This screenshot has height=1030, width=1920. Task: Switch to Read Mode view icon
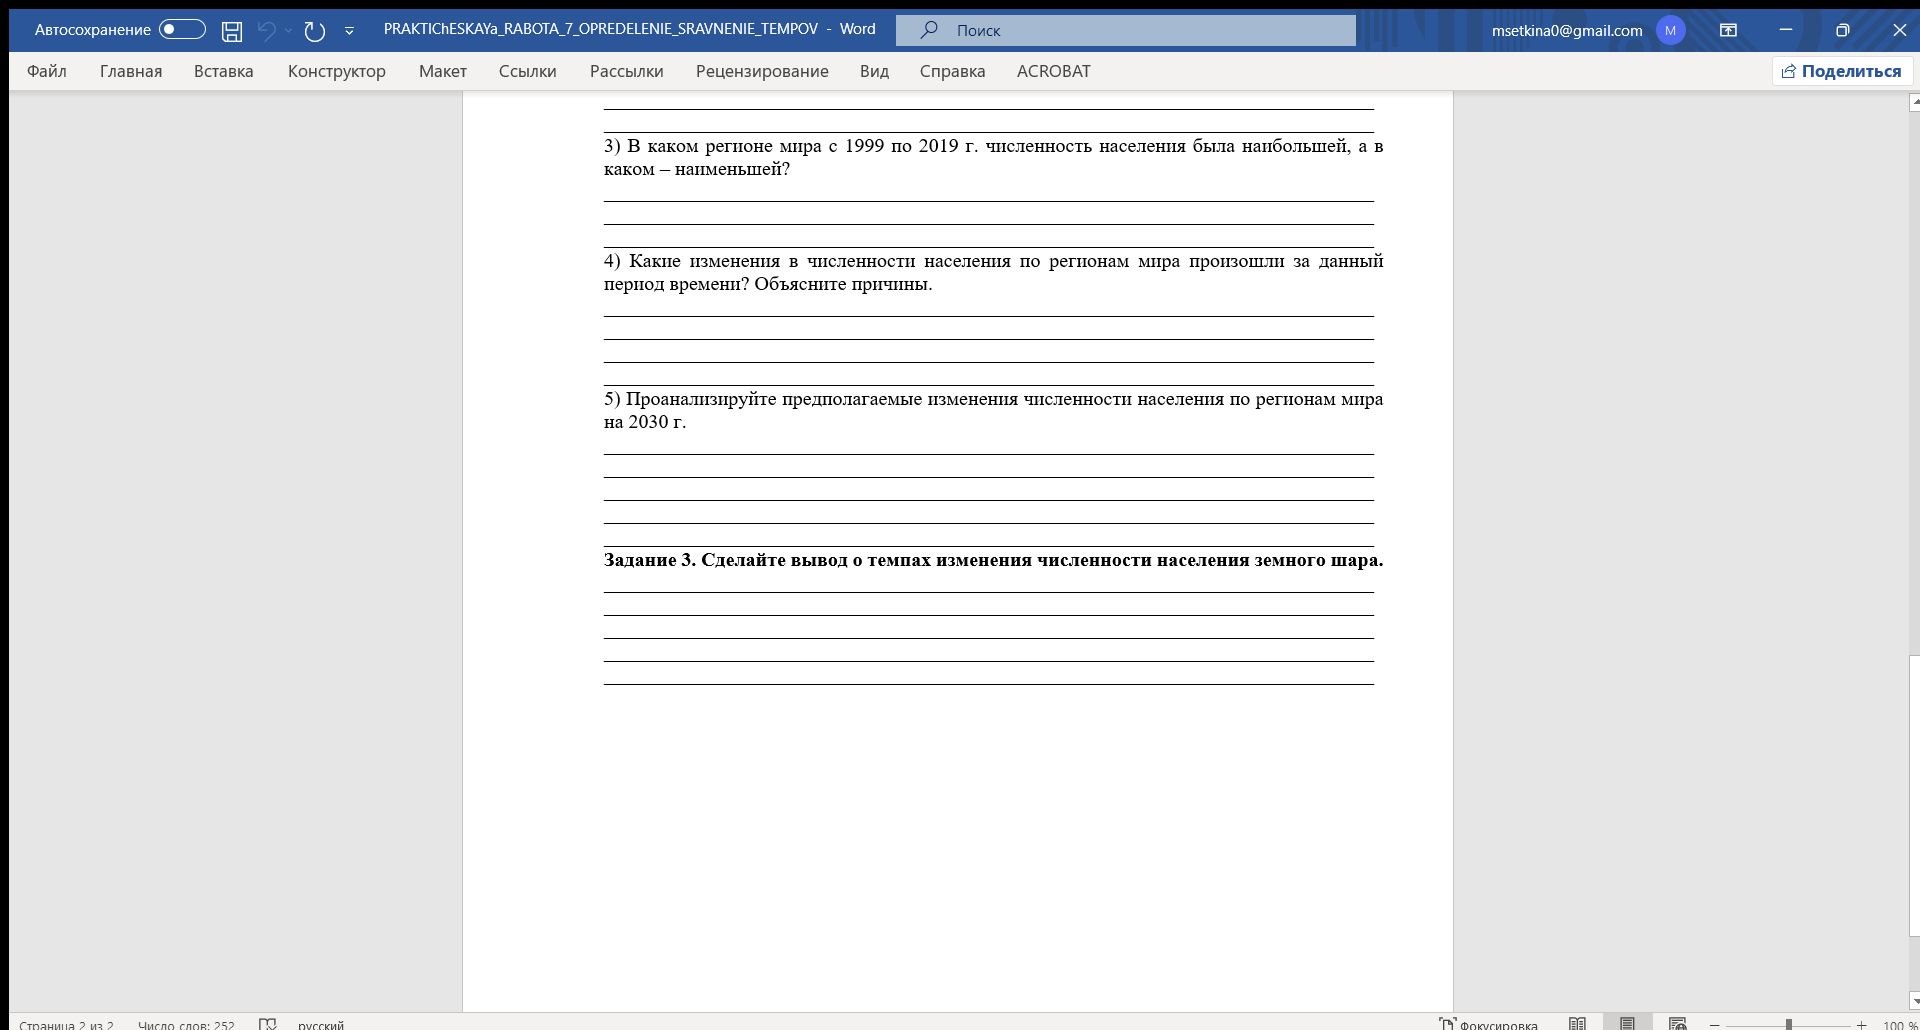[x=1577, y=1024]
